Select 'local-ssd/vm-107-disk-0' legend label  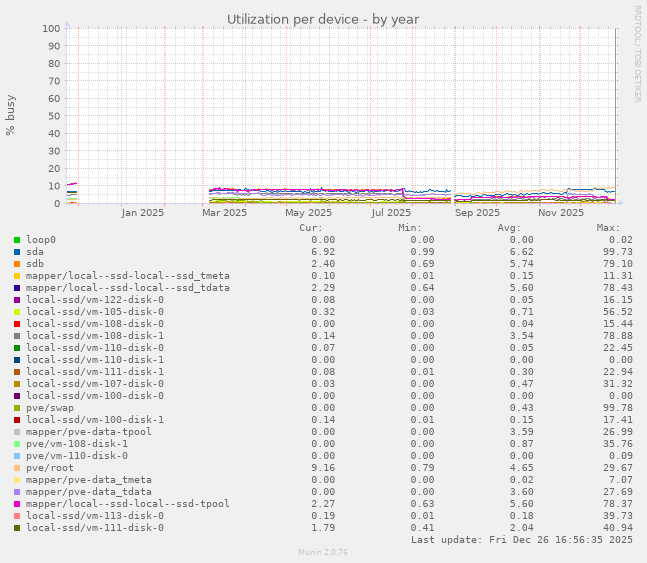click(x=95, y=383)
